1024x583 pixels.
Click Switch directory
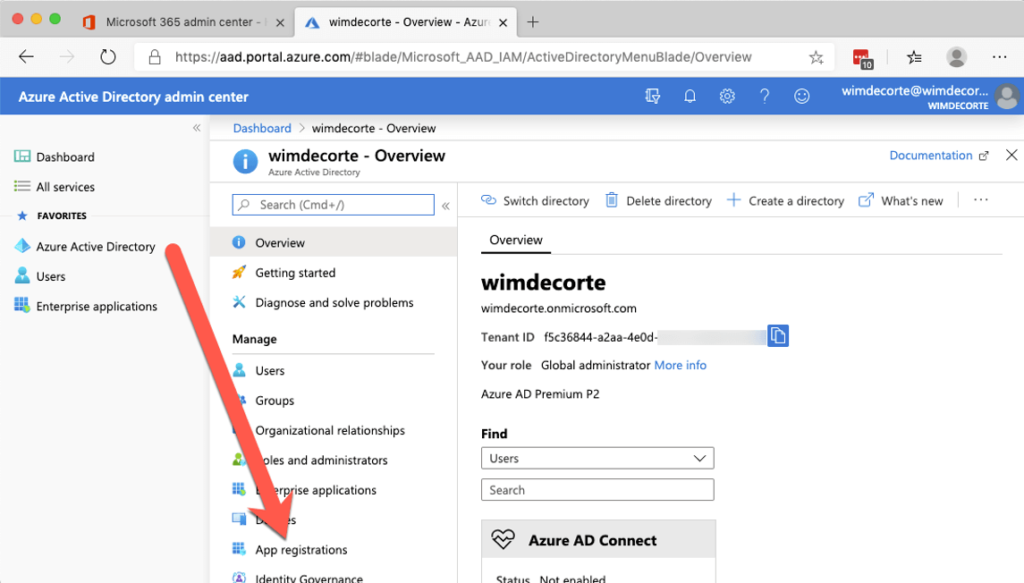544,200
